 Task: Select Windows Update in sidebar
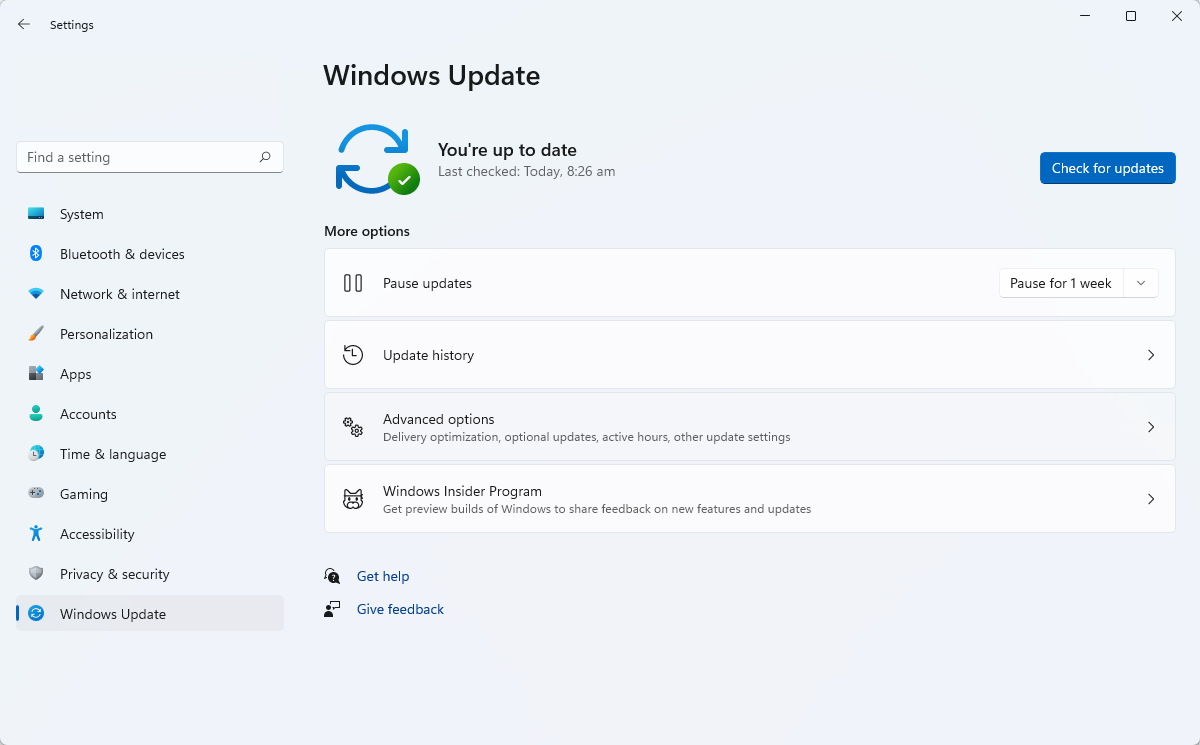pos(150,614)
